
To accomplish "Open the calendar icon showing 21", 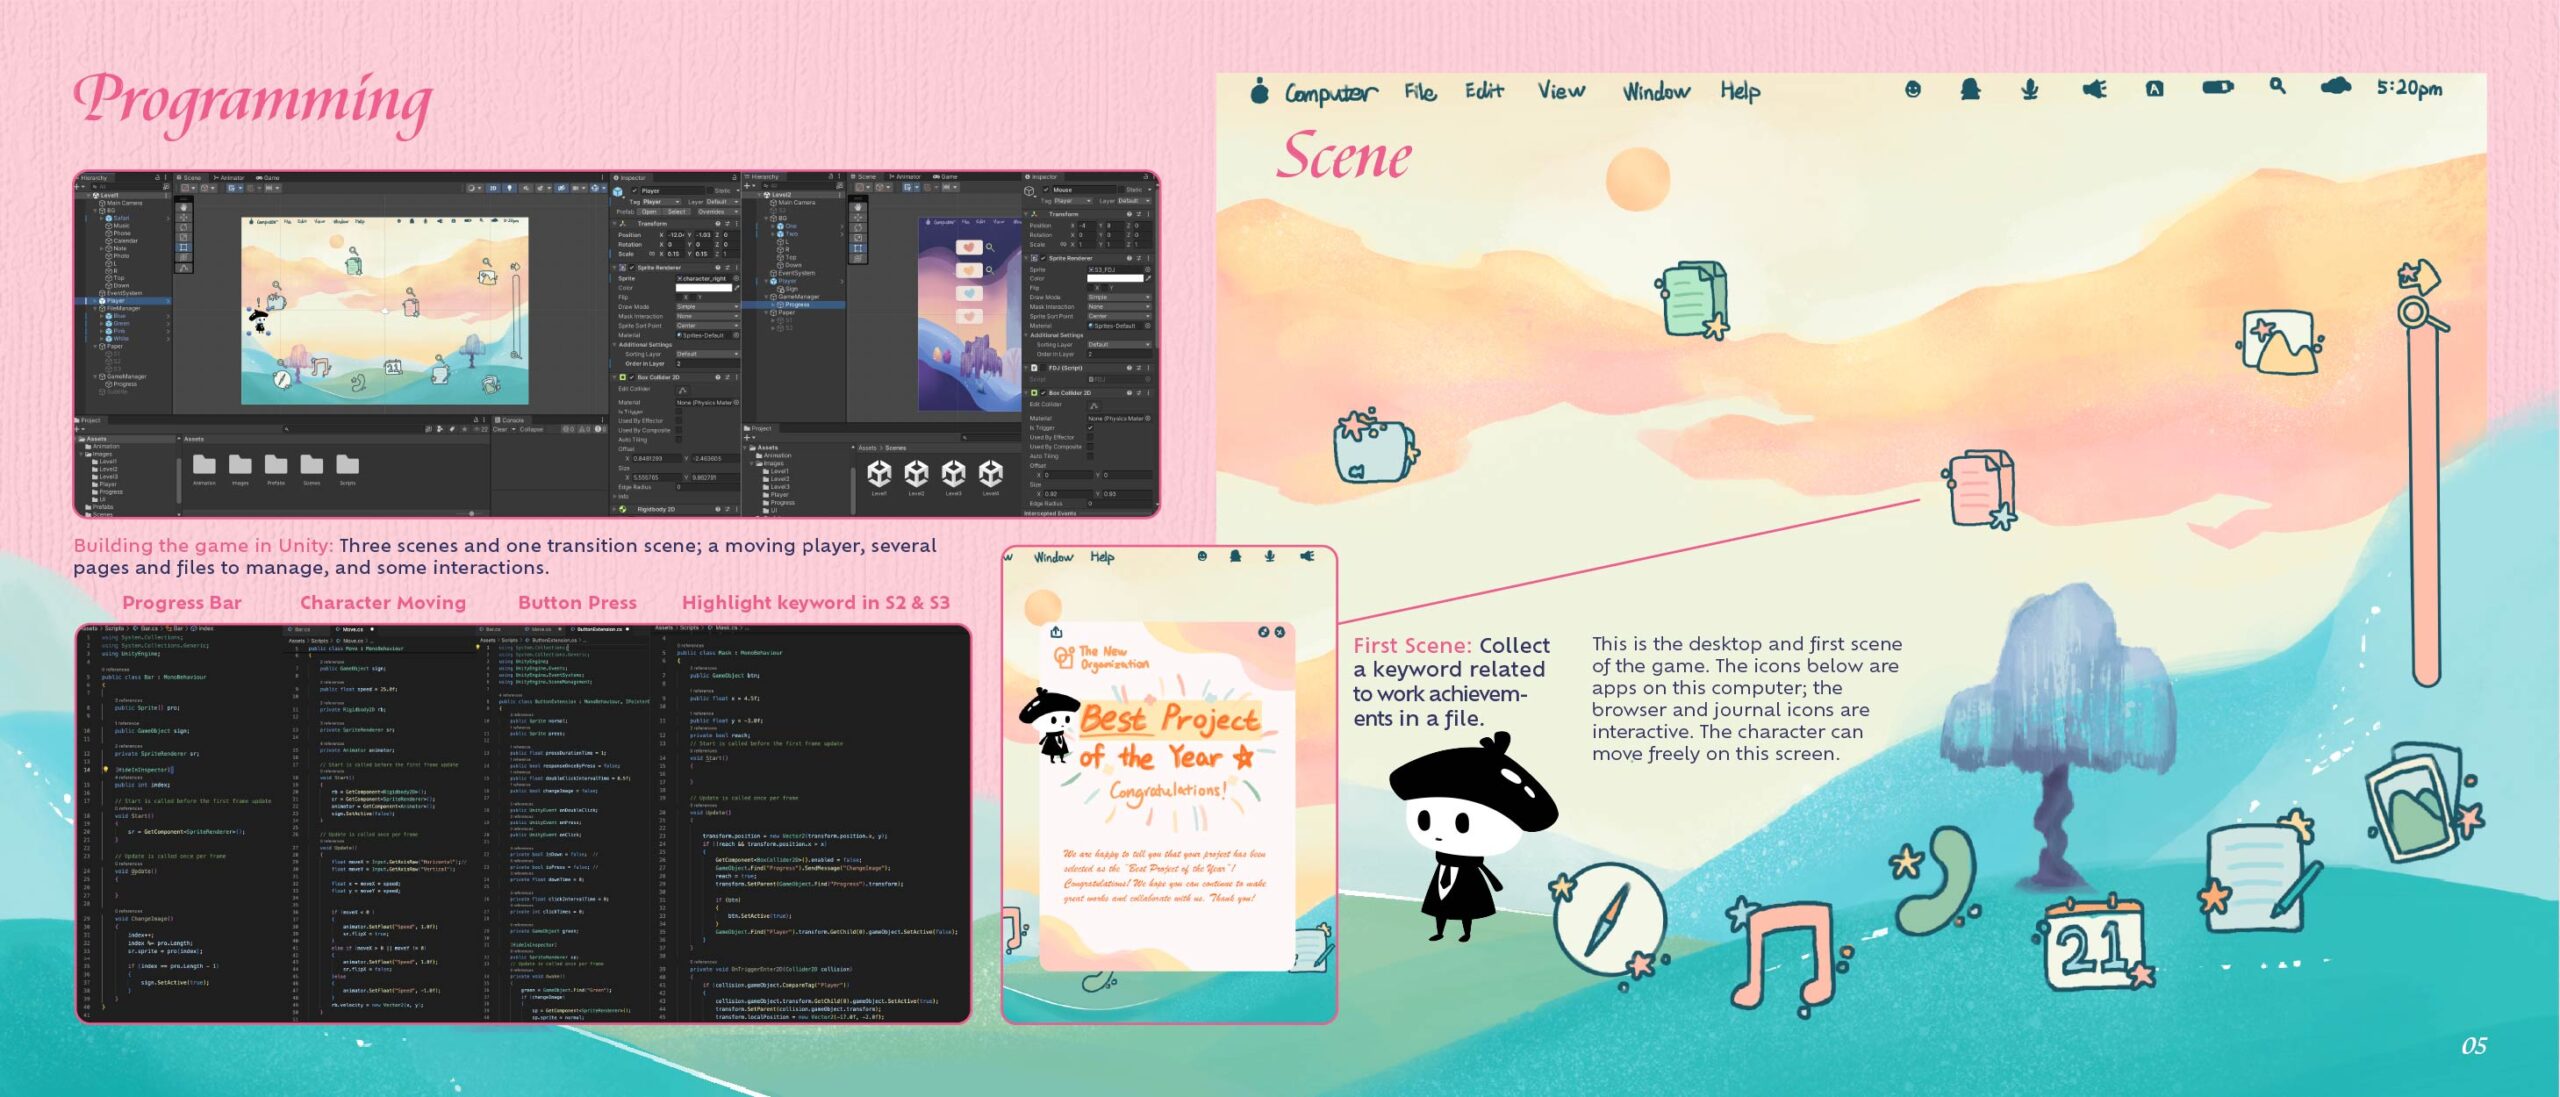I will [x=2093, y=944].
